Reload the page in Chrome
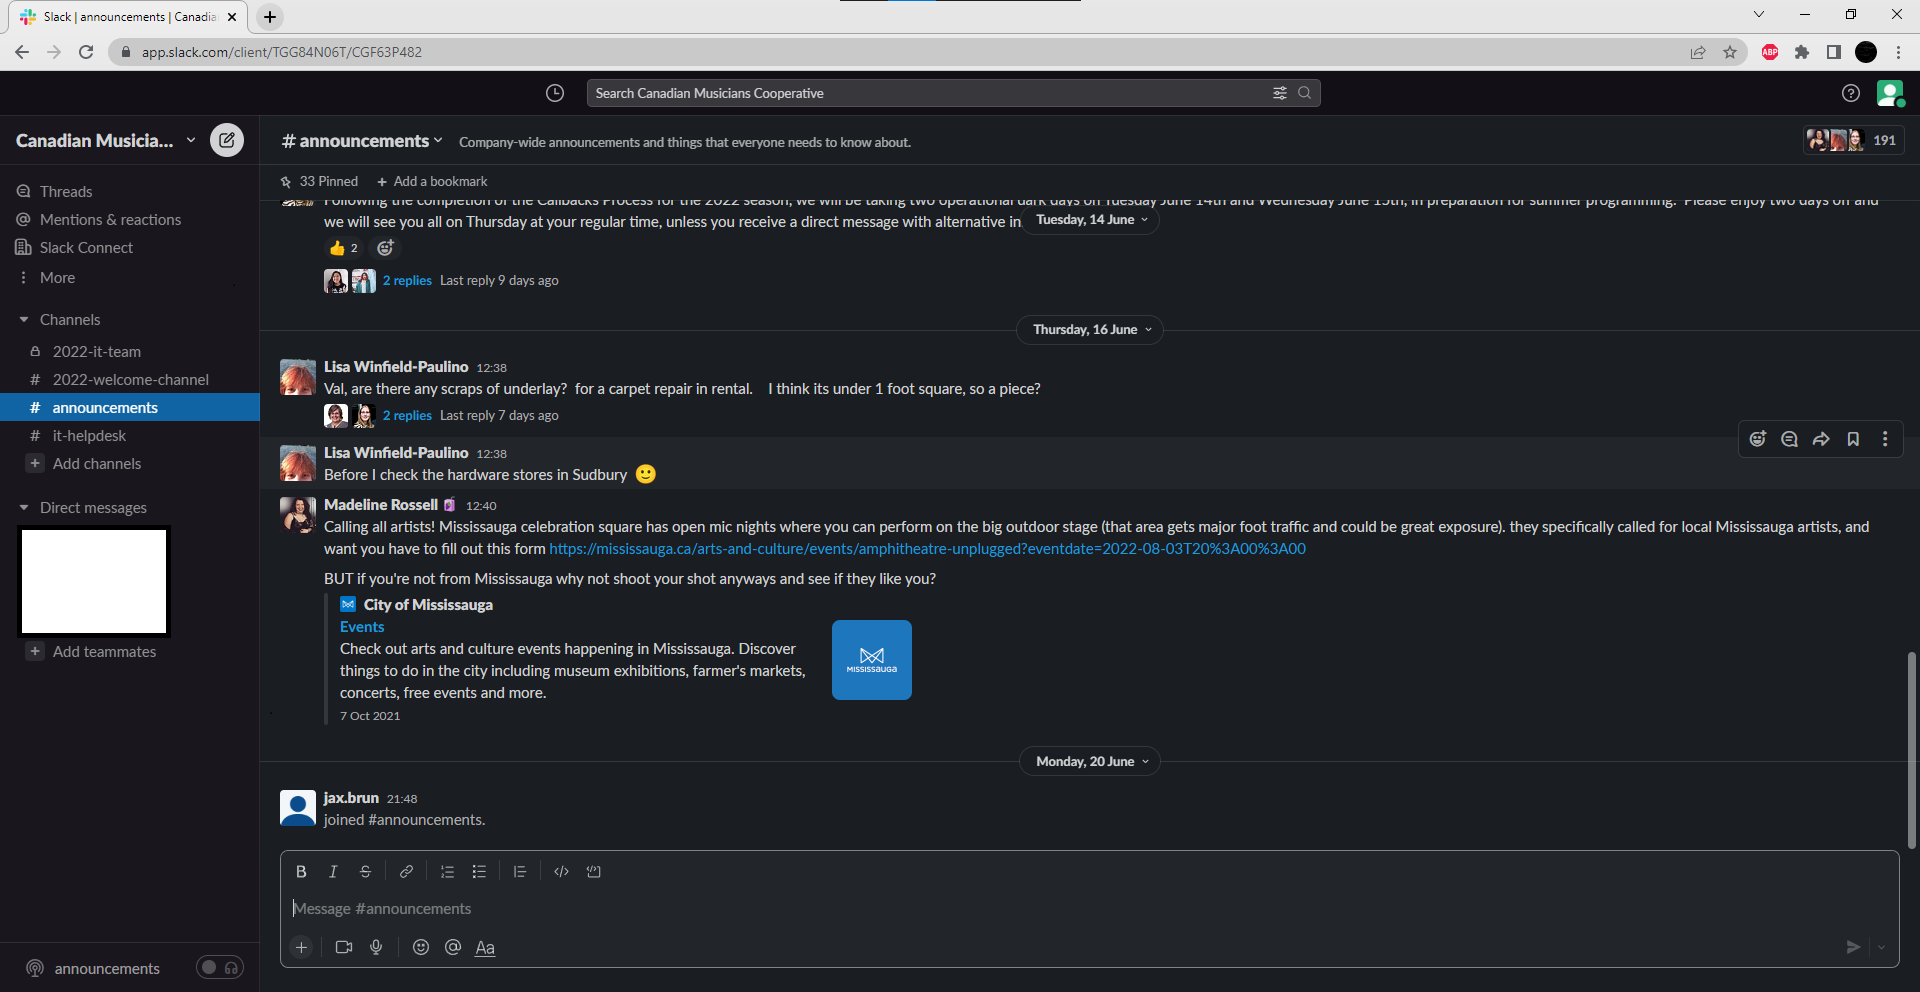Image resolution: width=1920 pixels, height=992 pixels. [x=86, y=52]
